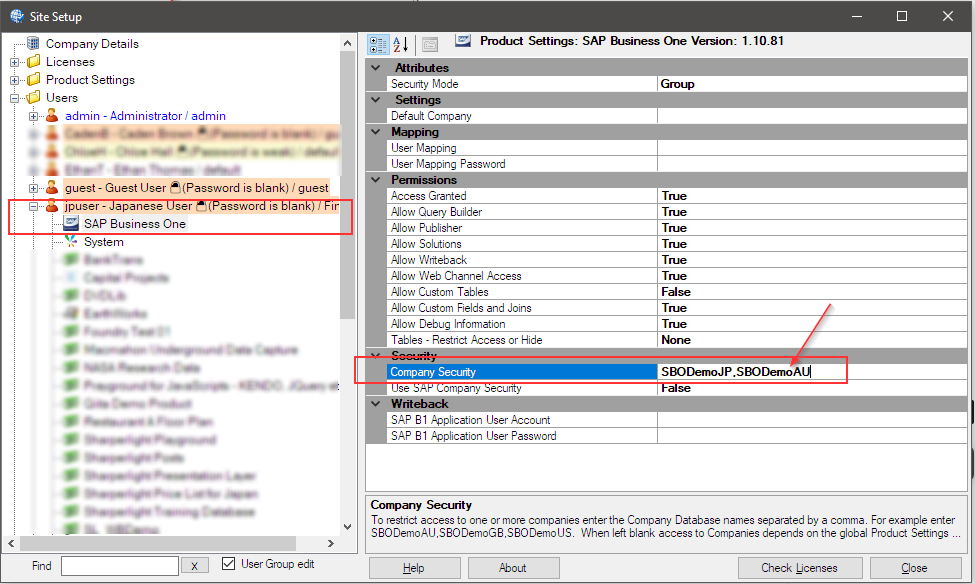
Task: Click the tree's vertical scrollbar down arrow
Action: [348, 527]
